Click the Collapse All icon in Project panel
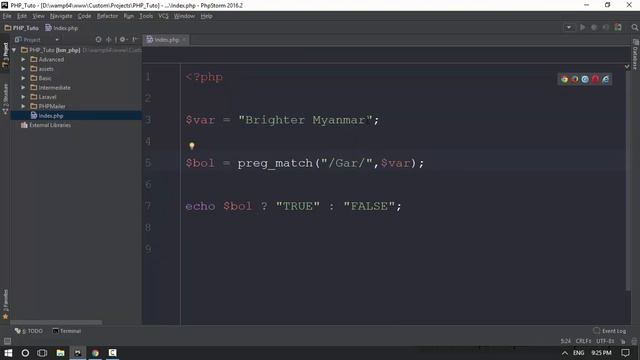Image resolution: width=640 pixels, height=360 pixels. (x=109, y=40)
